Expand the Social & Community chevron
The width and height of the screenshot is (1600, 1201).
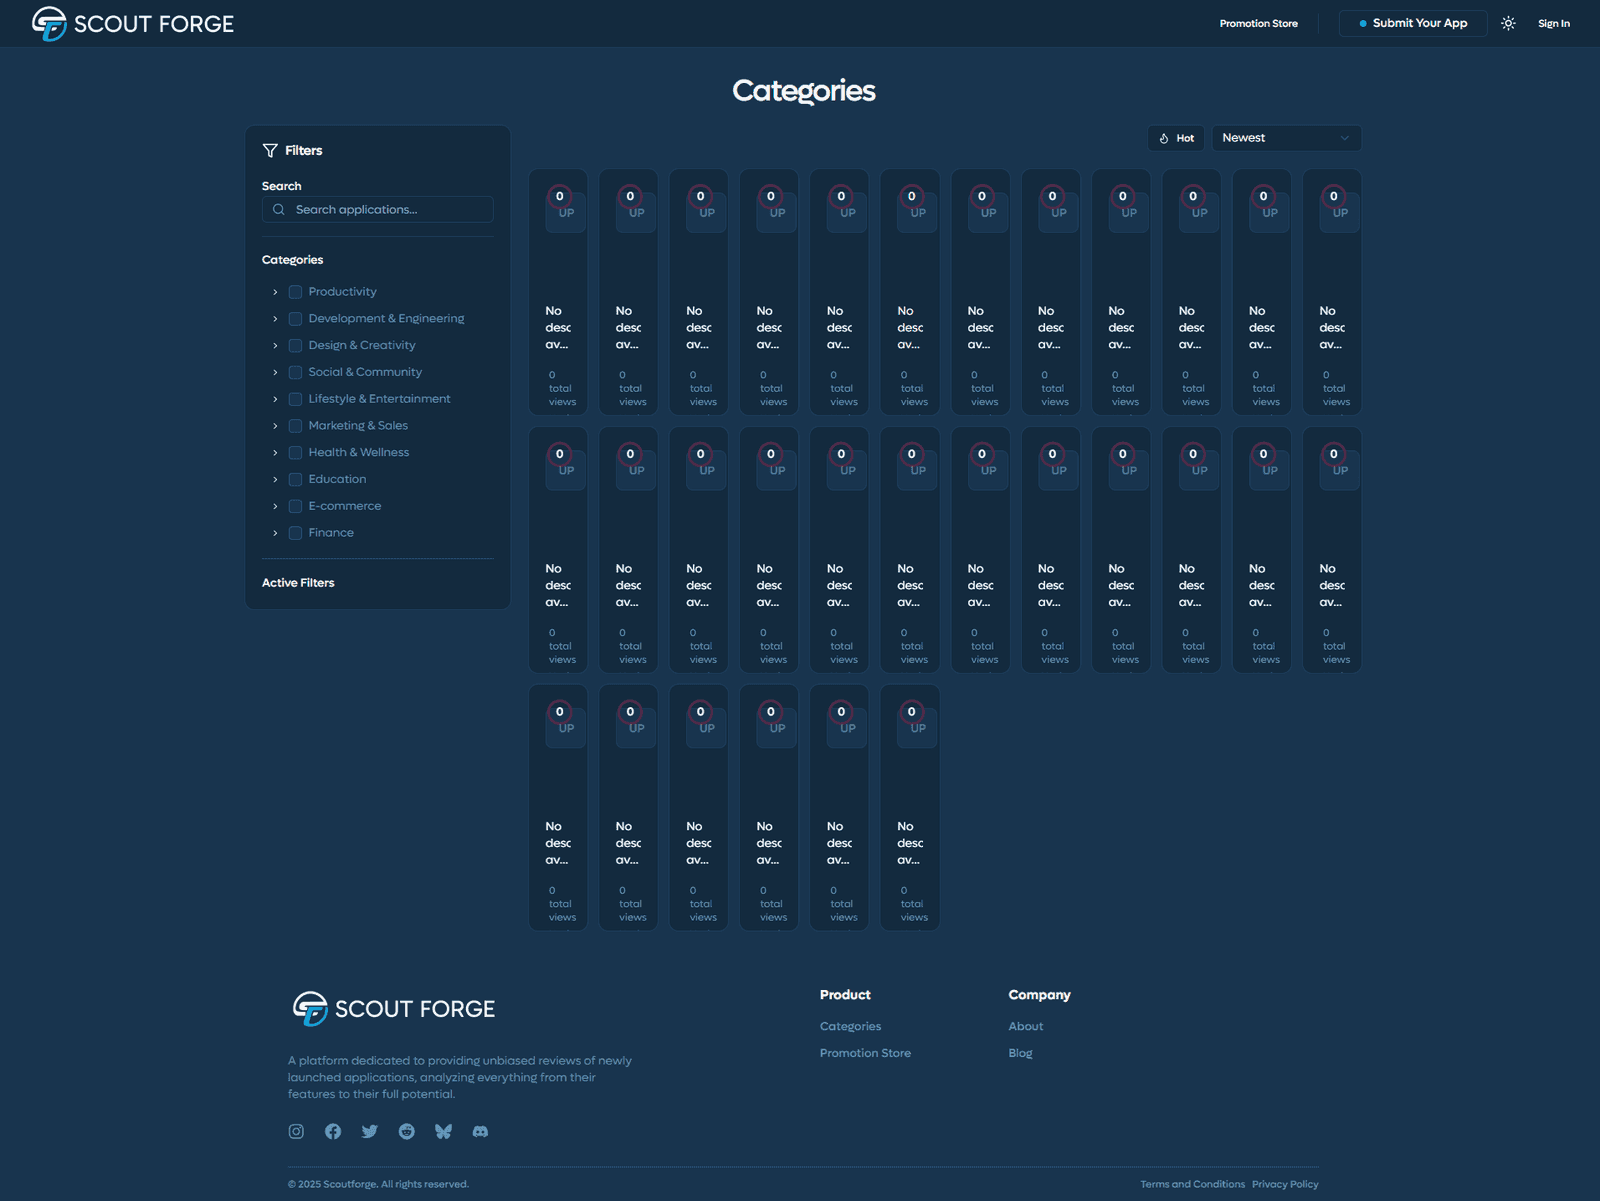275,372
